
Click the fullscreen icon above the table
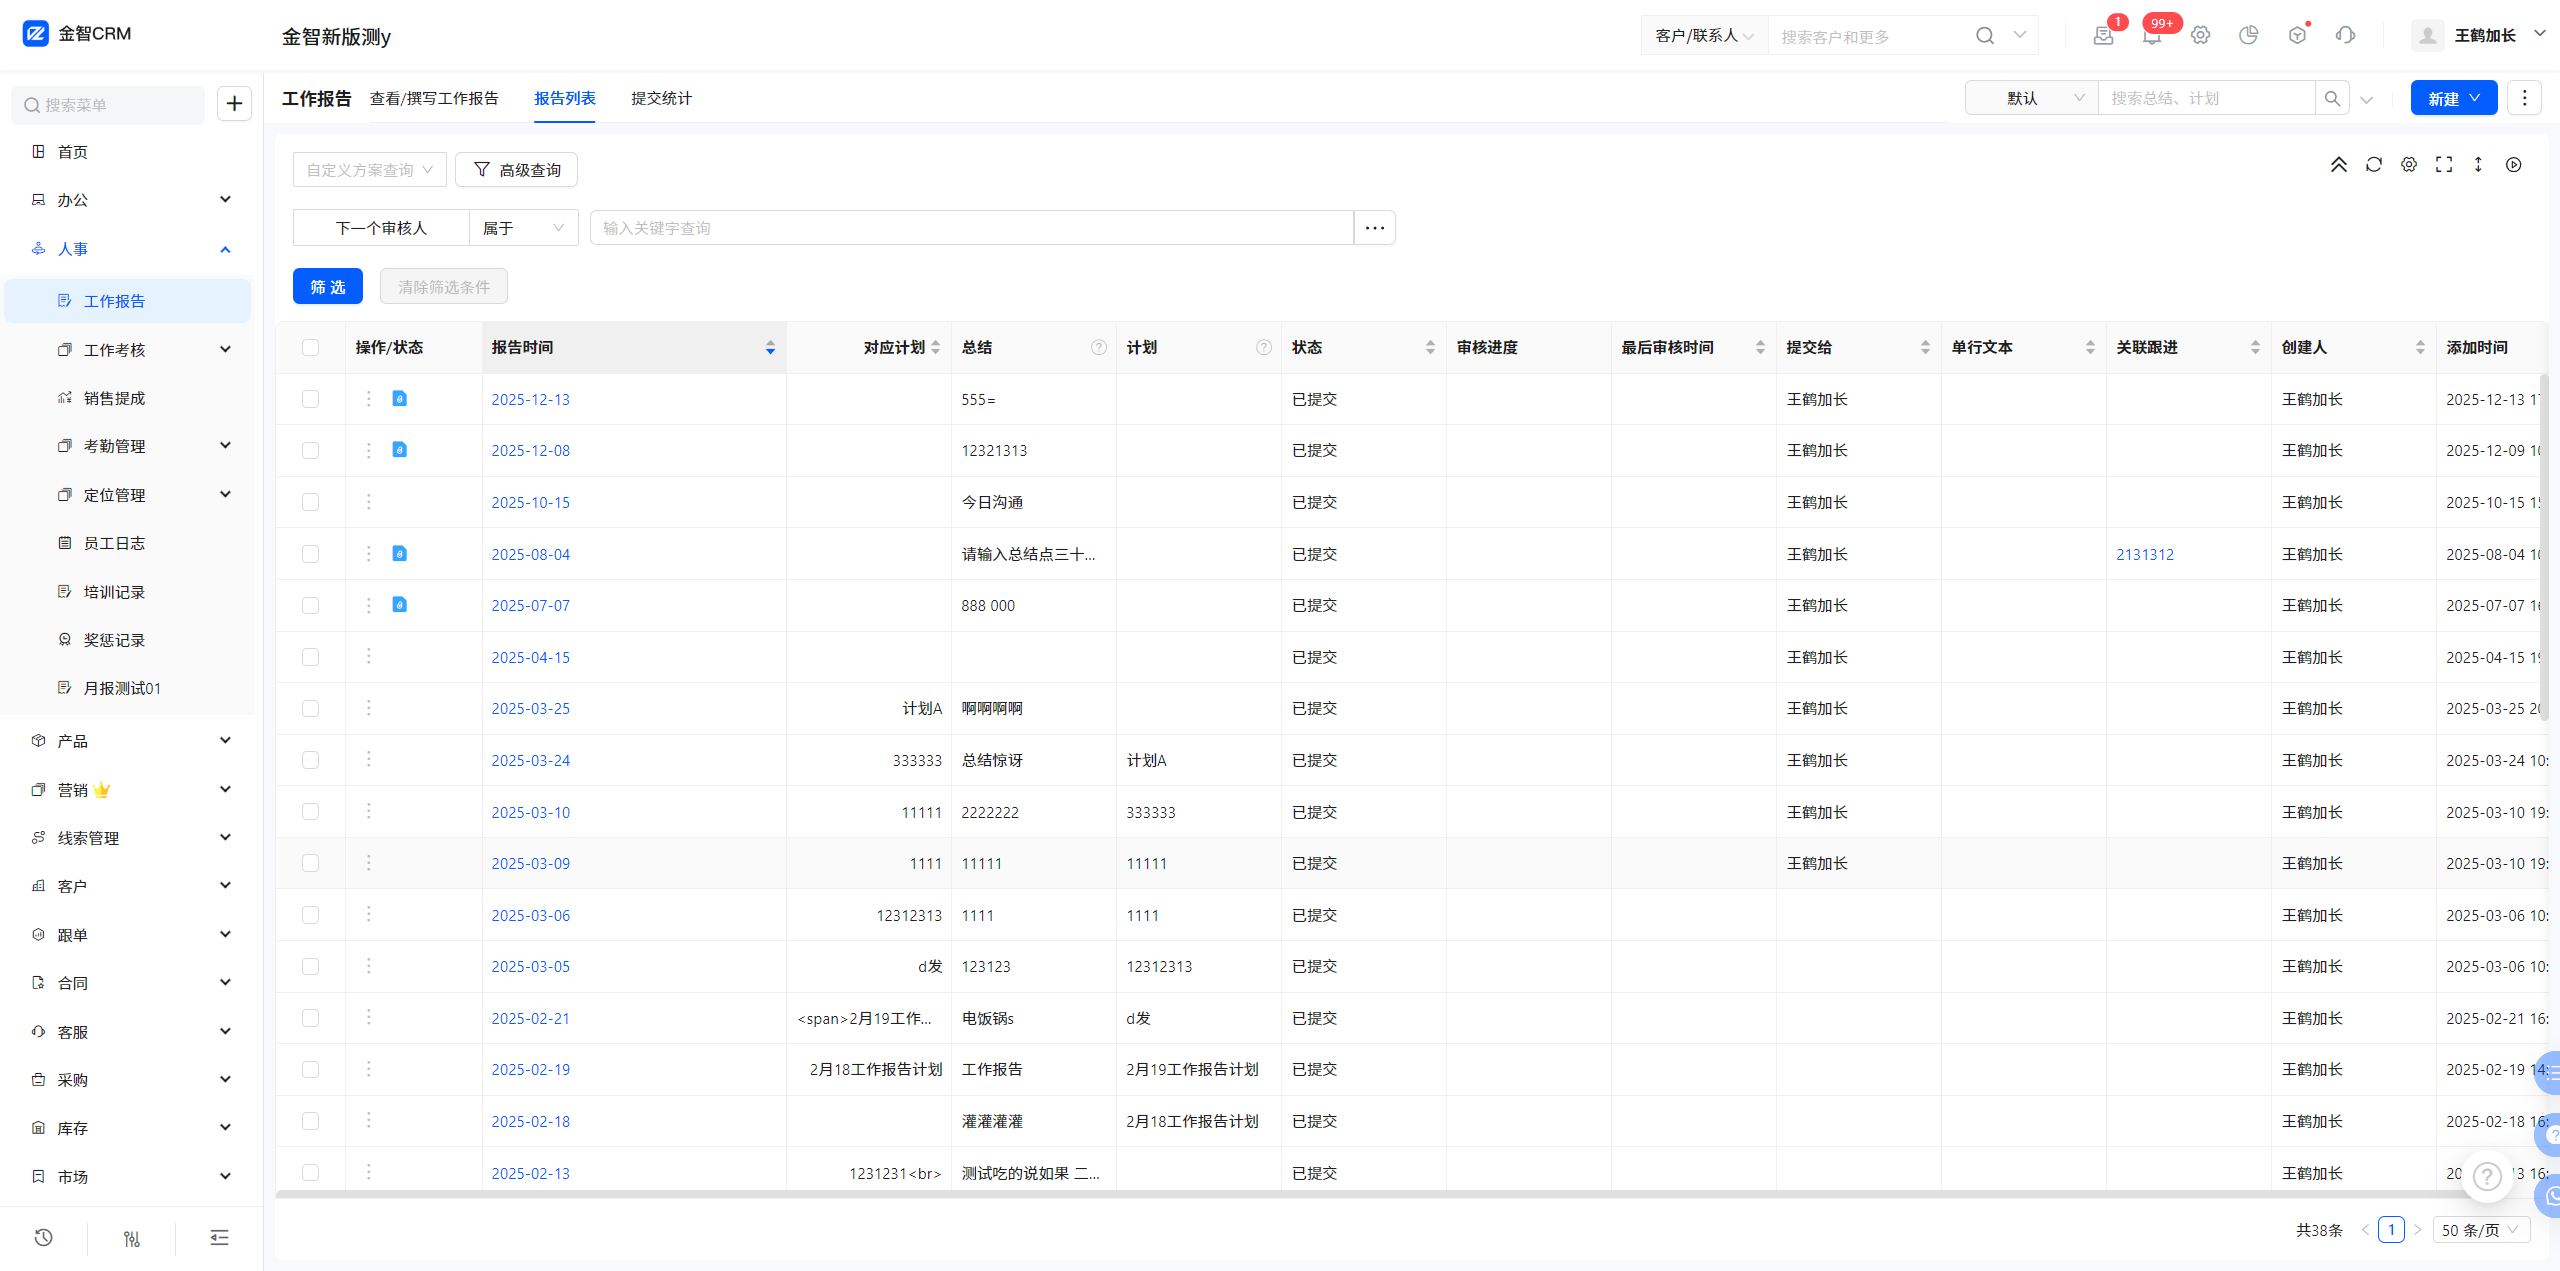[2444, 165]
